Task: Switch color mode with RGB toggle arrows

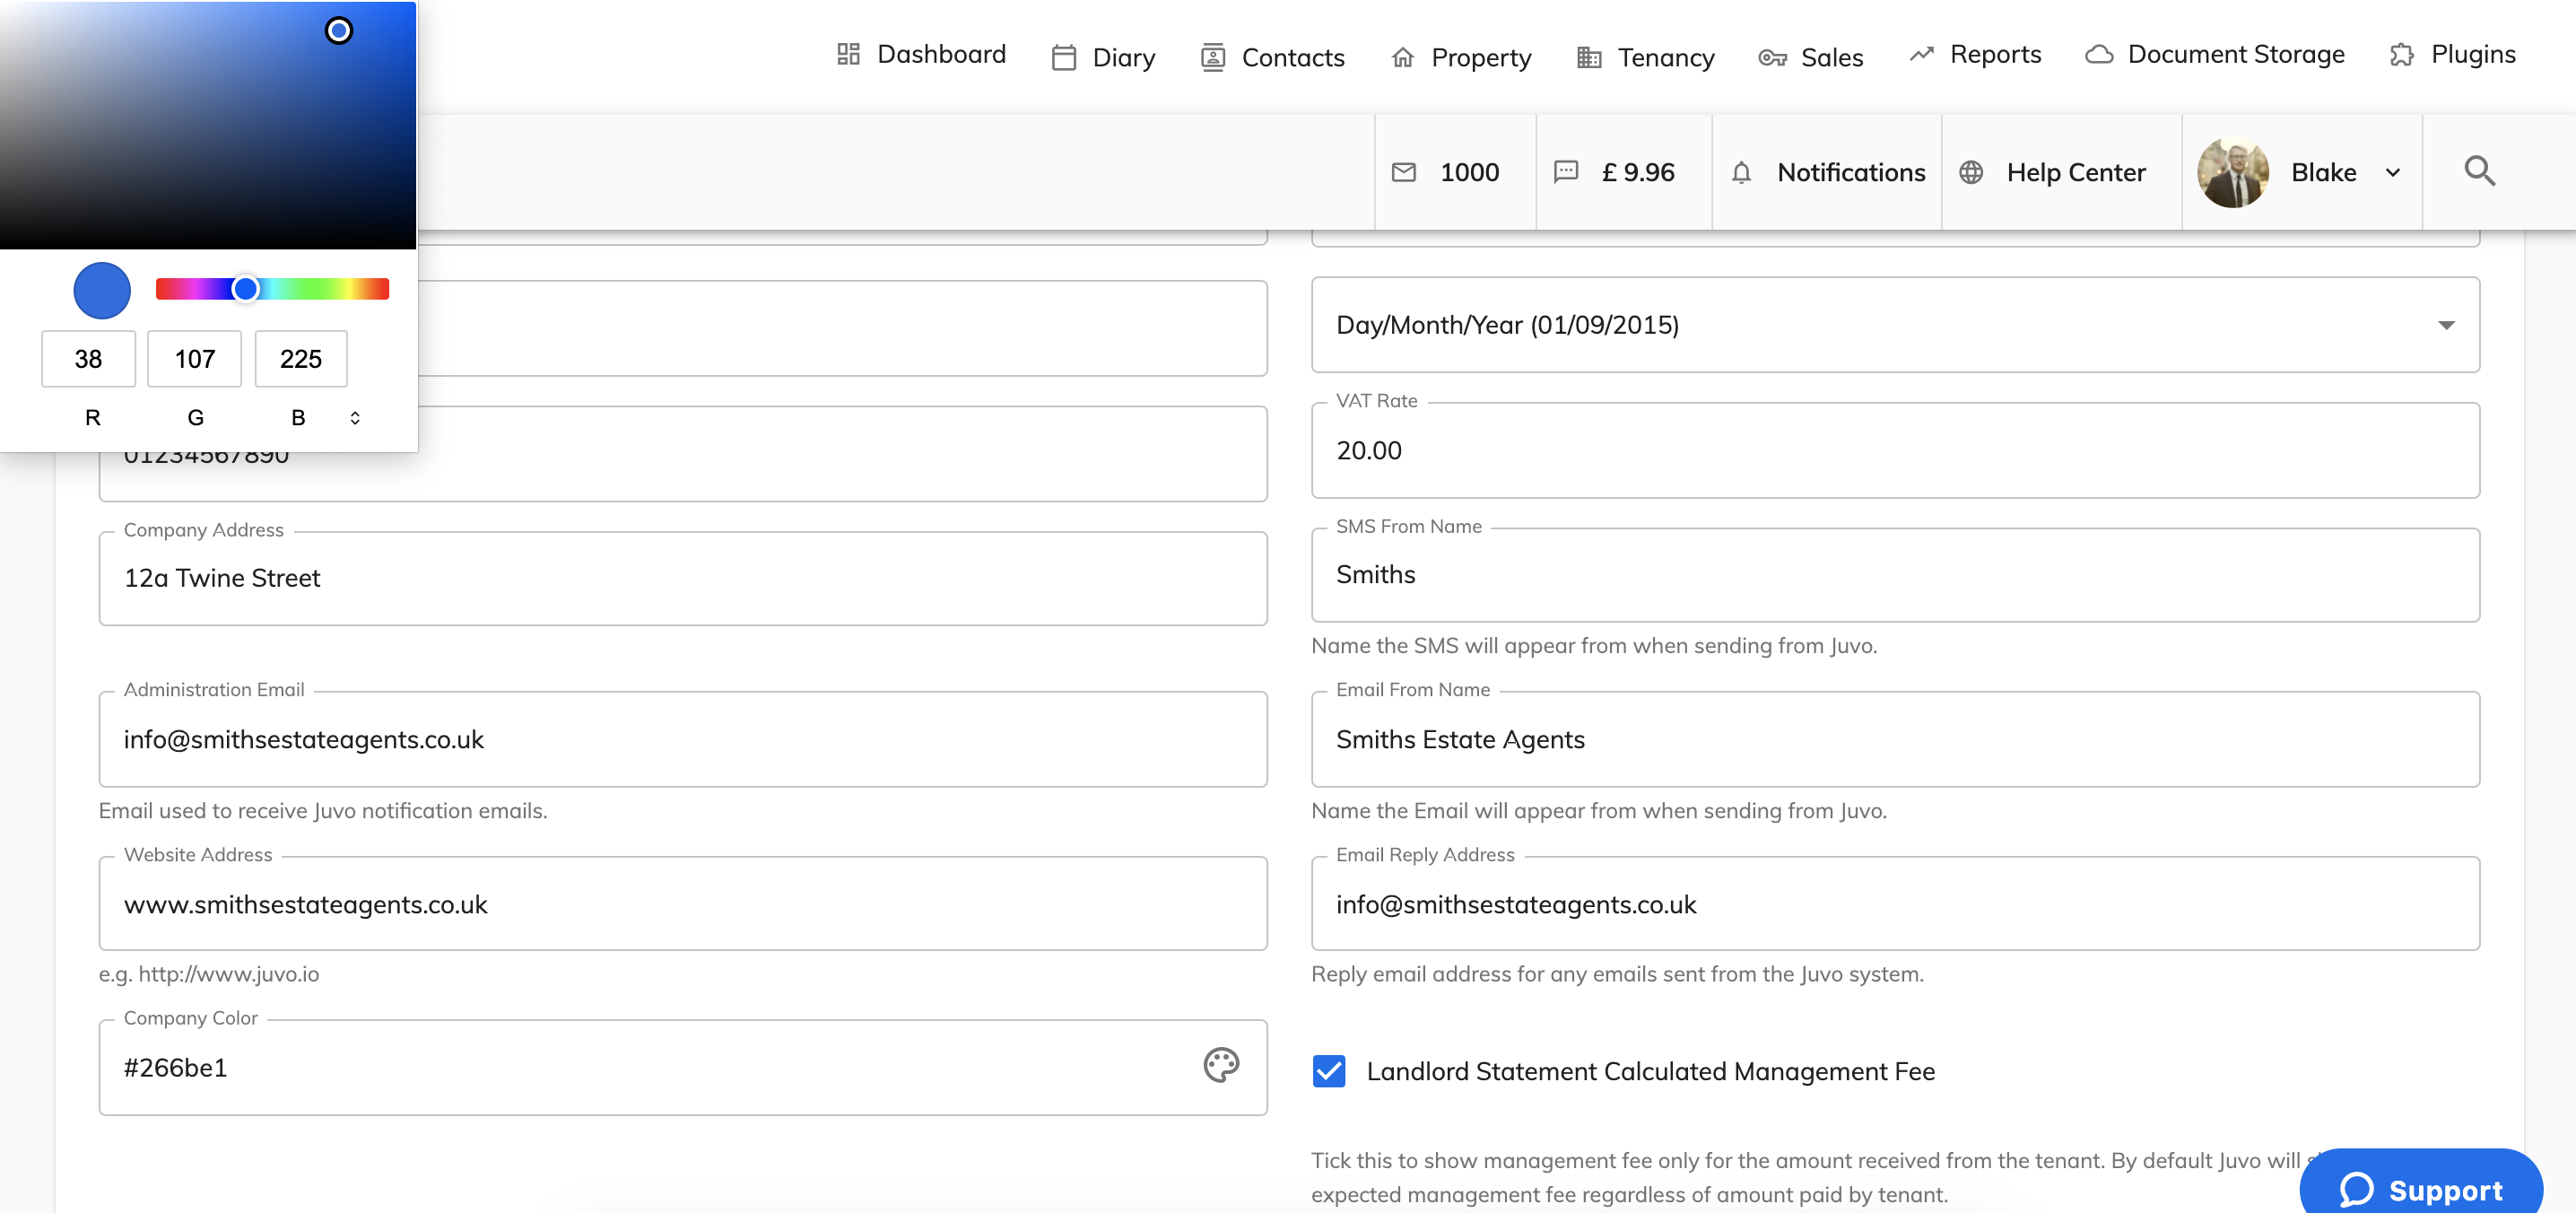Action: pyautogui.click(x=355, y=418)
